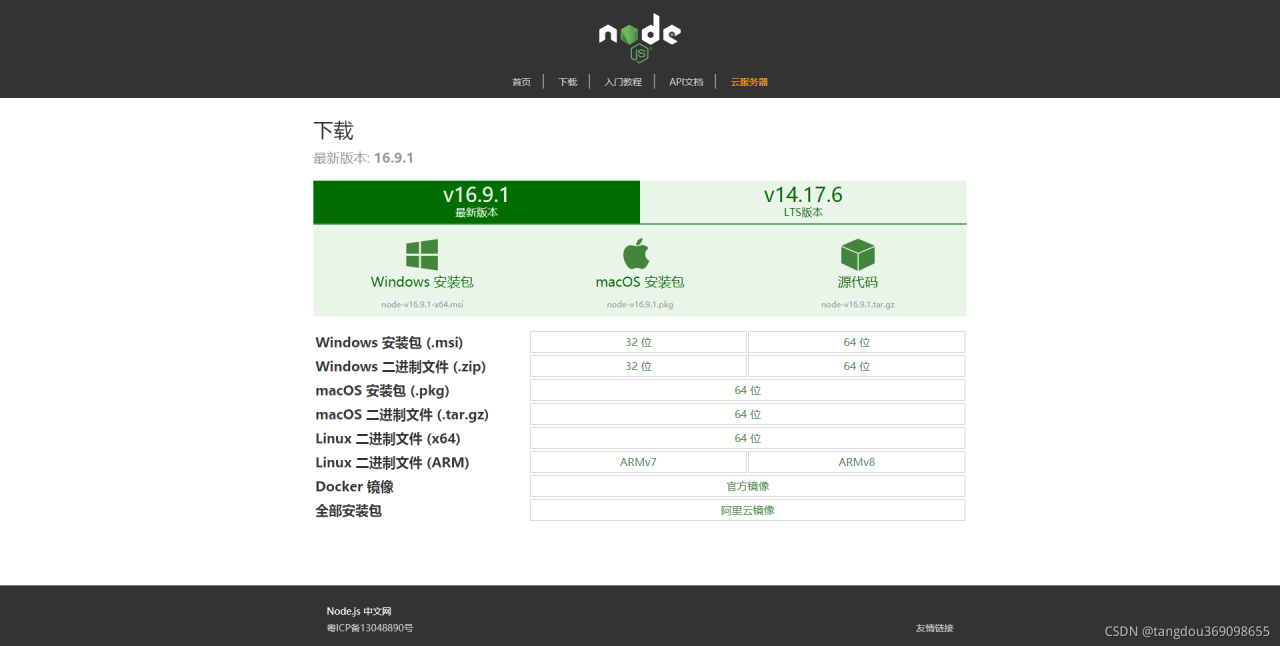The height and width of the screenshot is (646, 1280).
Task: Click 最新版本: 16.9.1 text
Action: point(363,158)
